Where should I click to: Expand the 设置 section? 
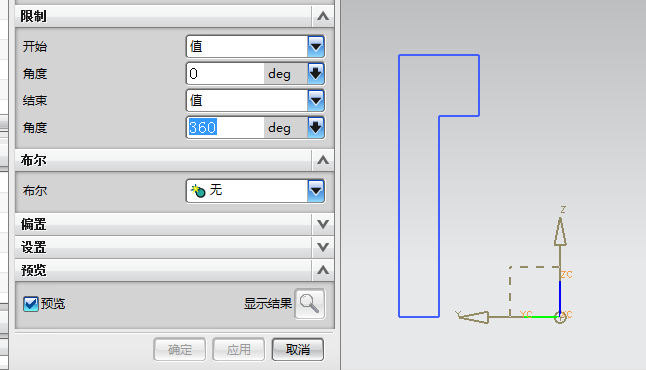pos(323,247)
